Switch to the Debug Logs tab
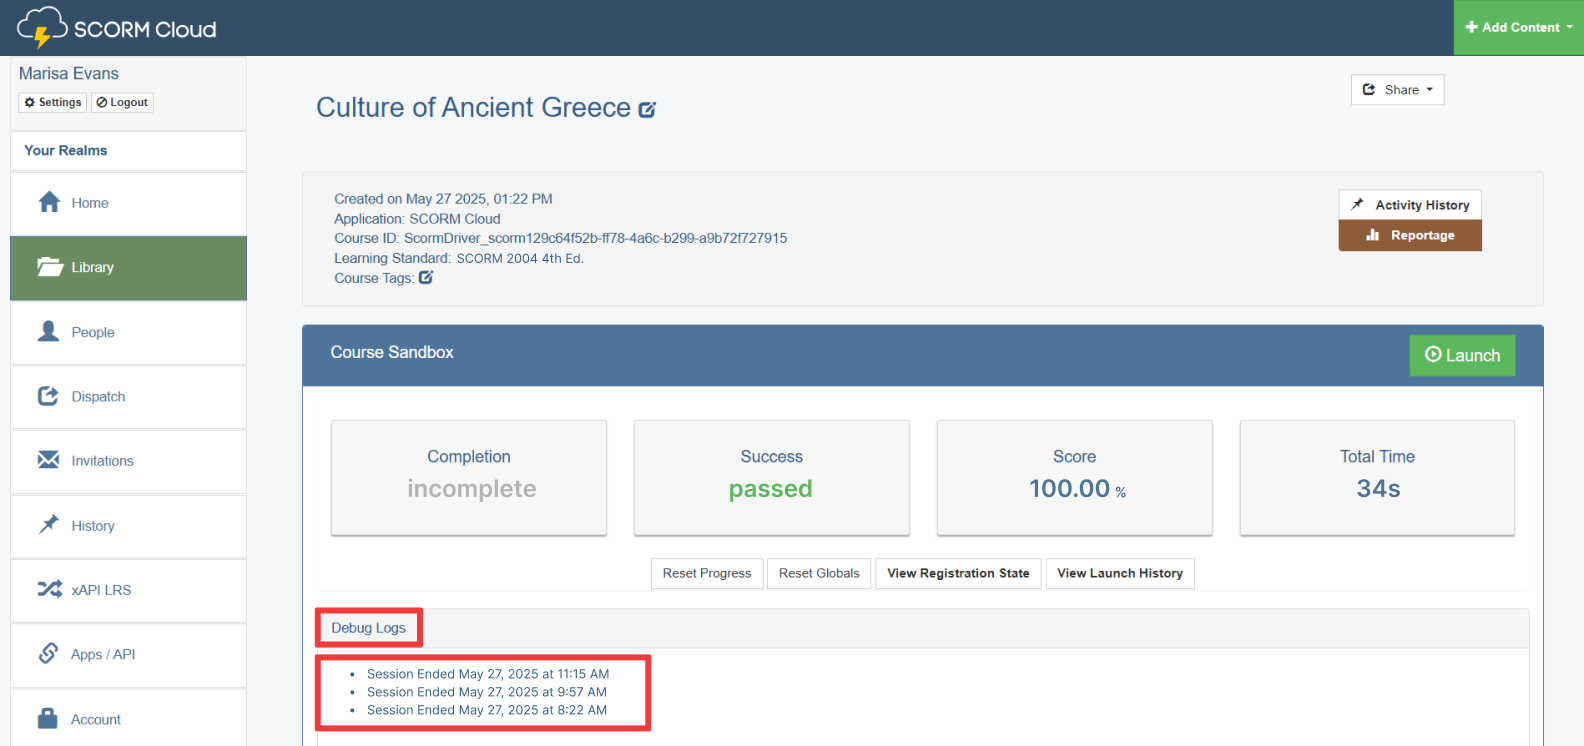 point(369,628)
